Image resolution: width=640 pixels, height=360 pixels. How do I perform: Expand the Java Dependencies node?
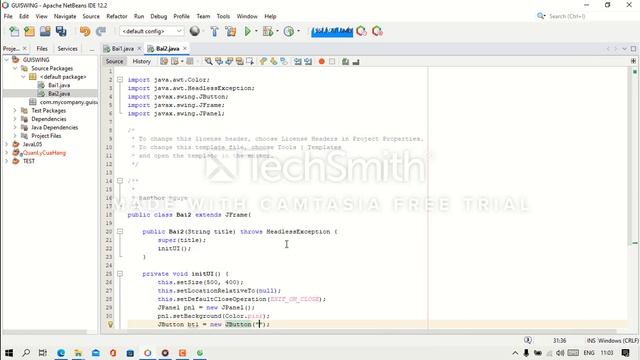[15, 127]
